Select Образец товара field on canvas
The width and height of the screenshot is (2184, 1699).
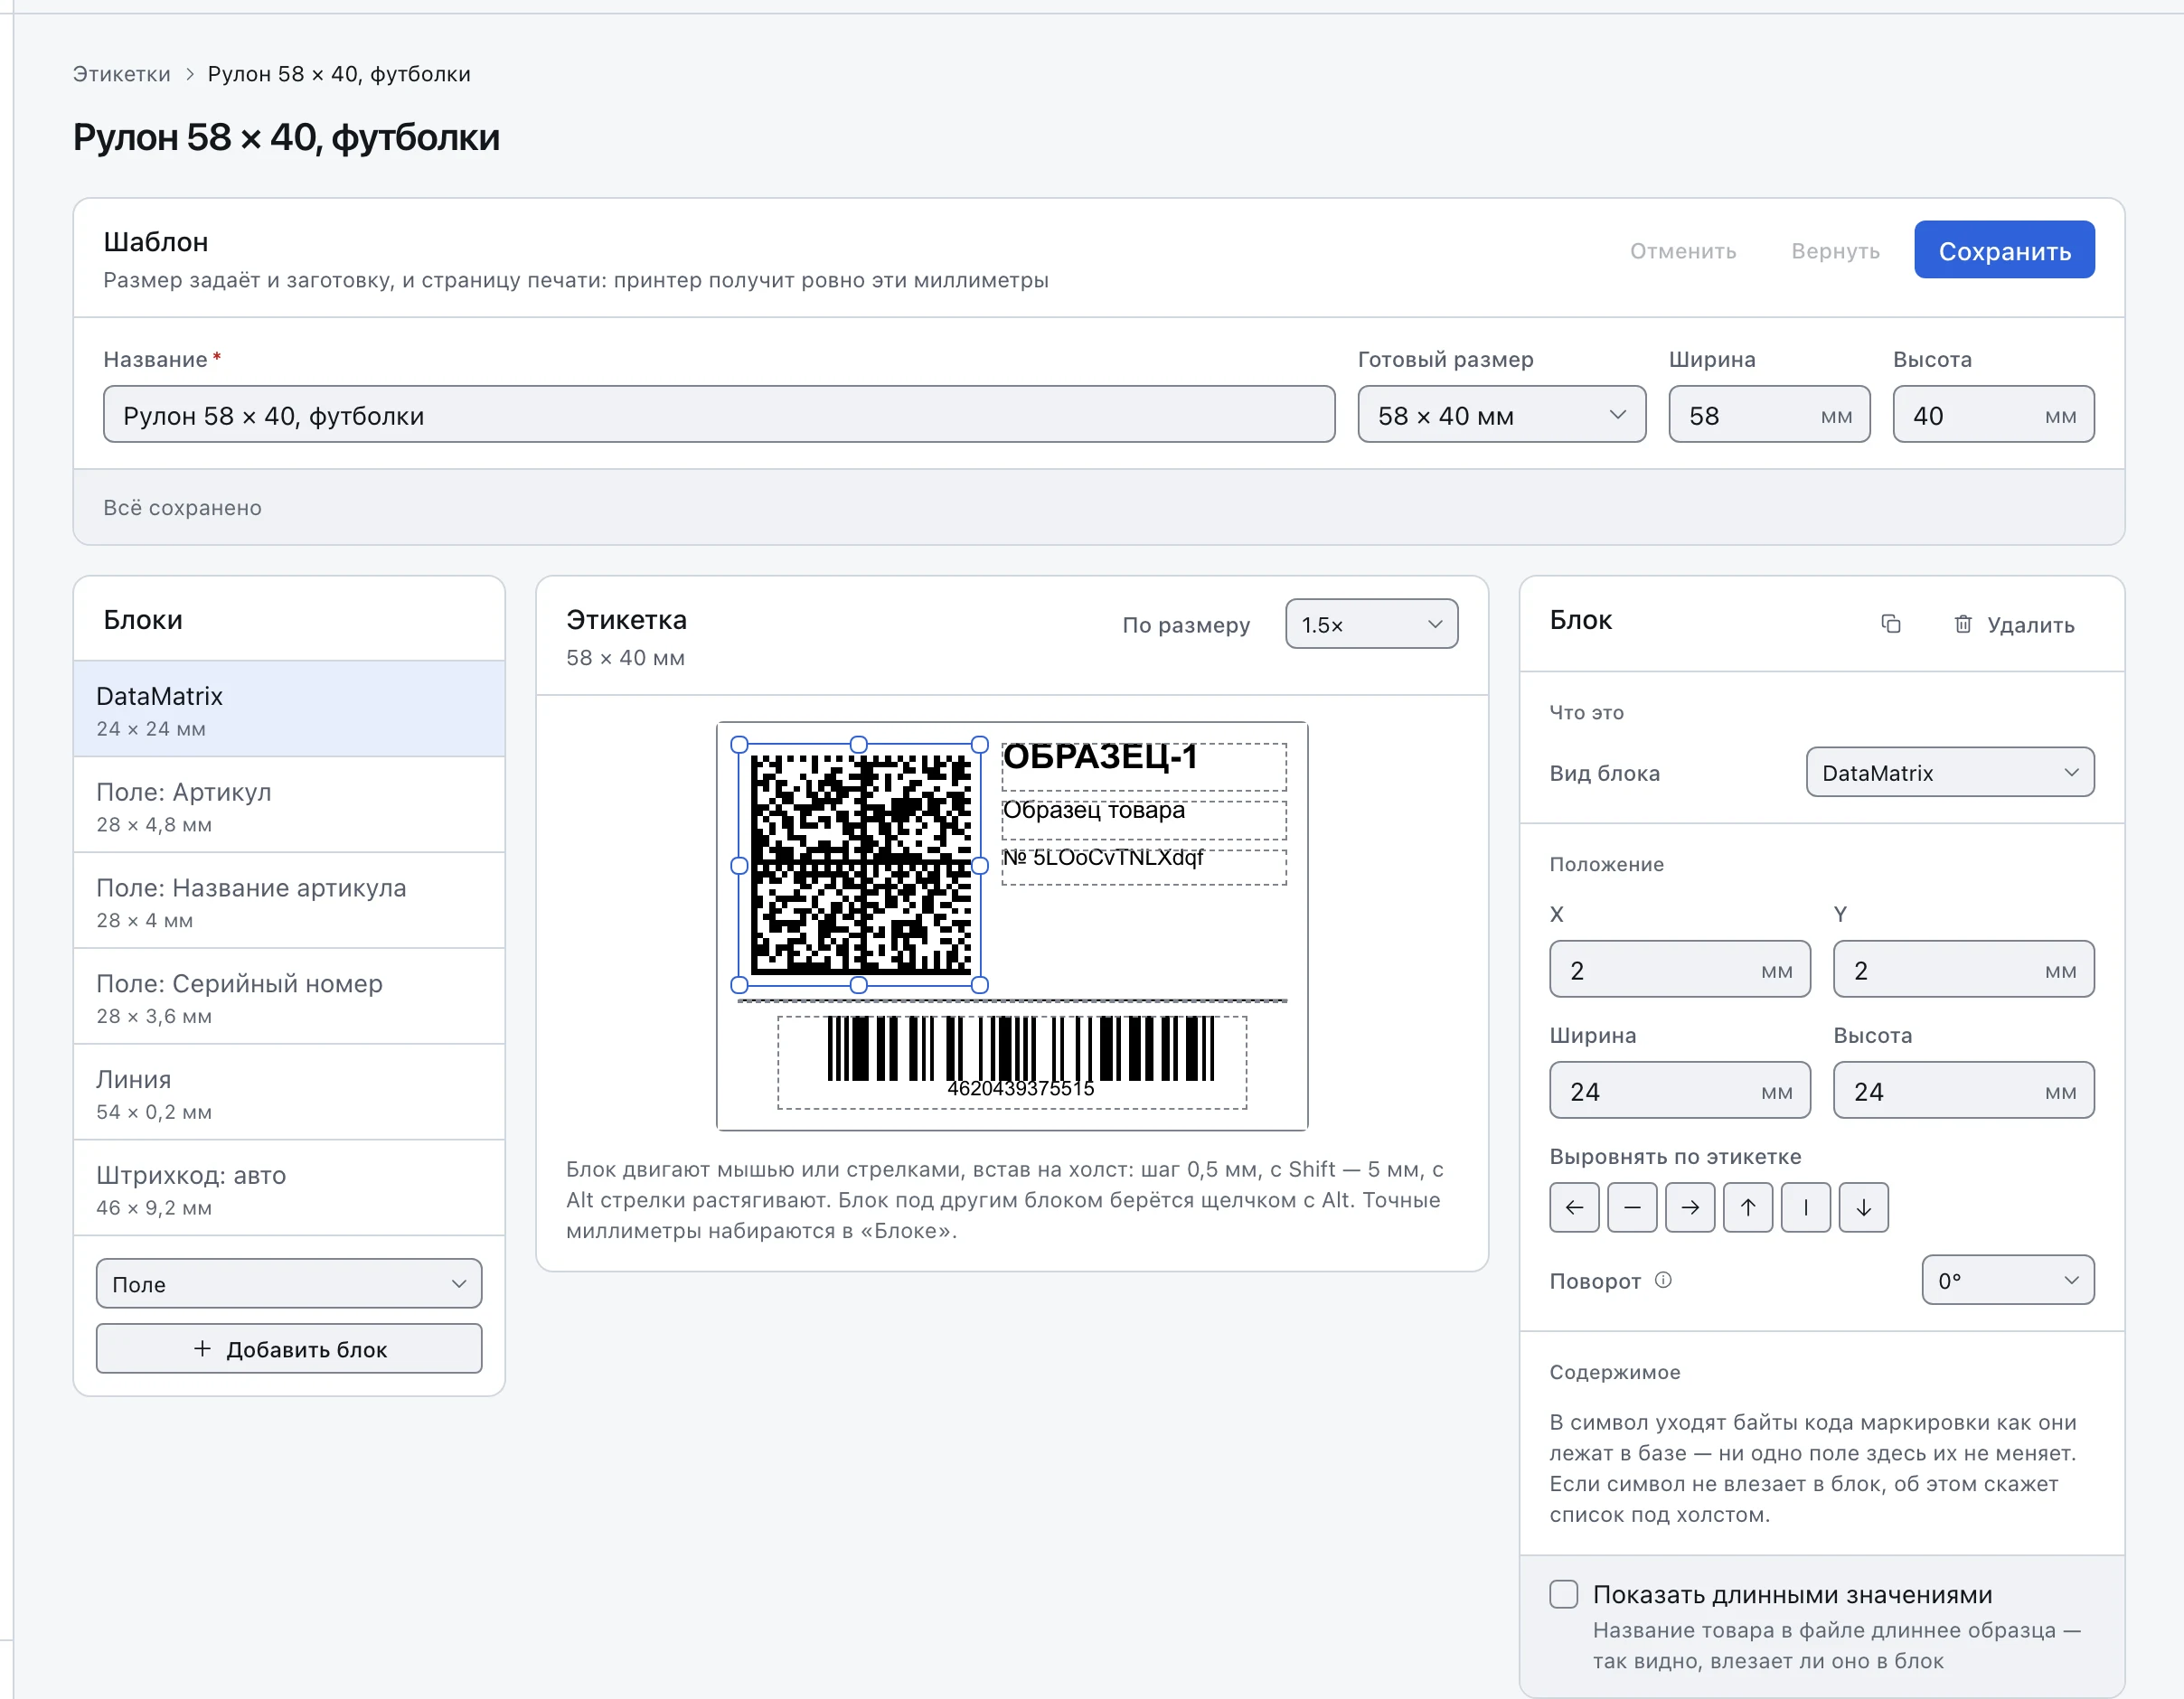[x=1144, y=820]
